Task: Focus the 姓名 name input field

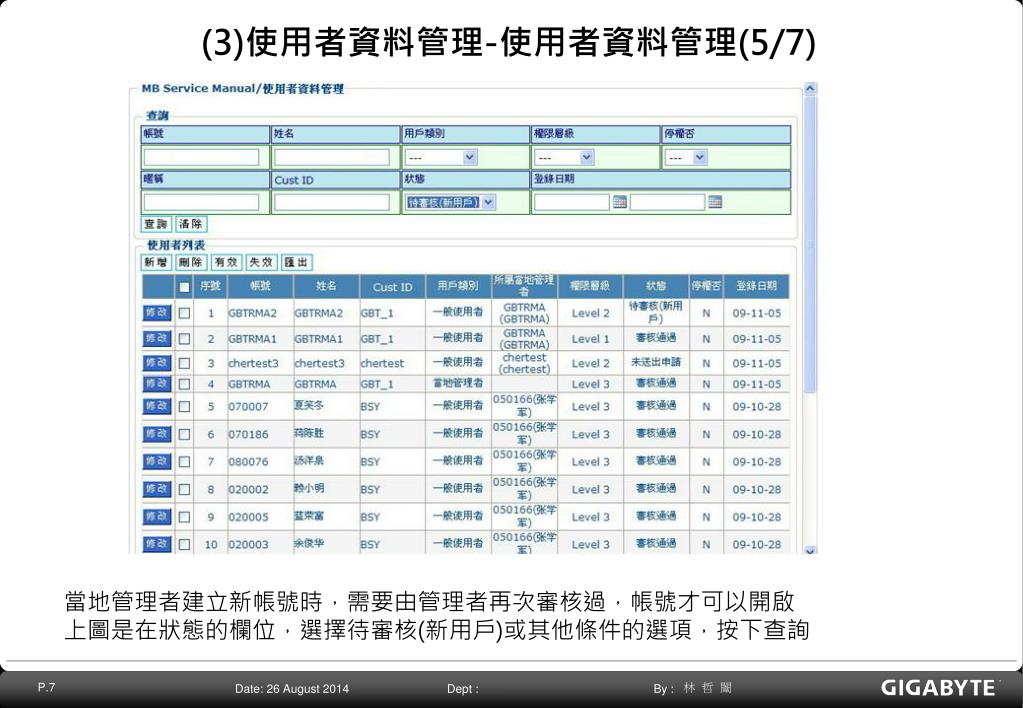Action: click(x=331, y=157)
